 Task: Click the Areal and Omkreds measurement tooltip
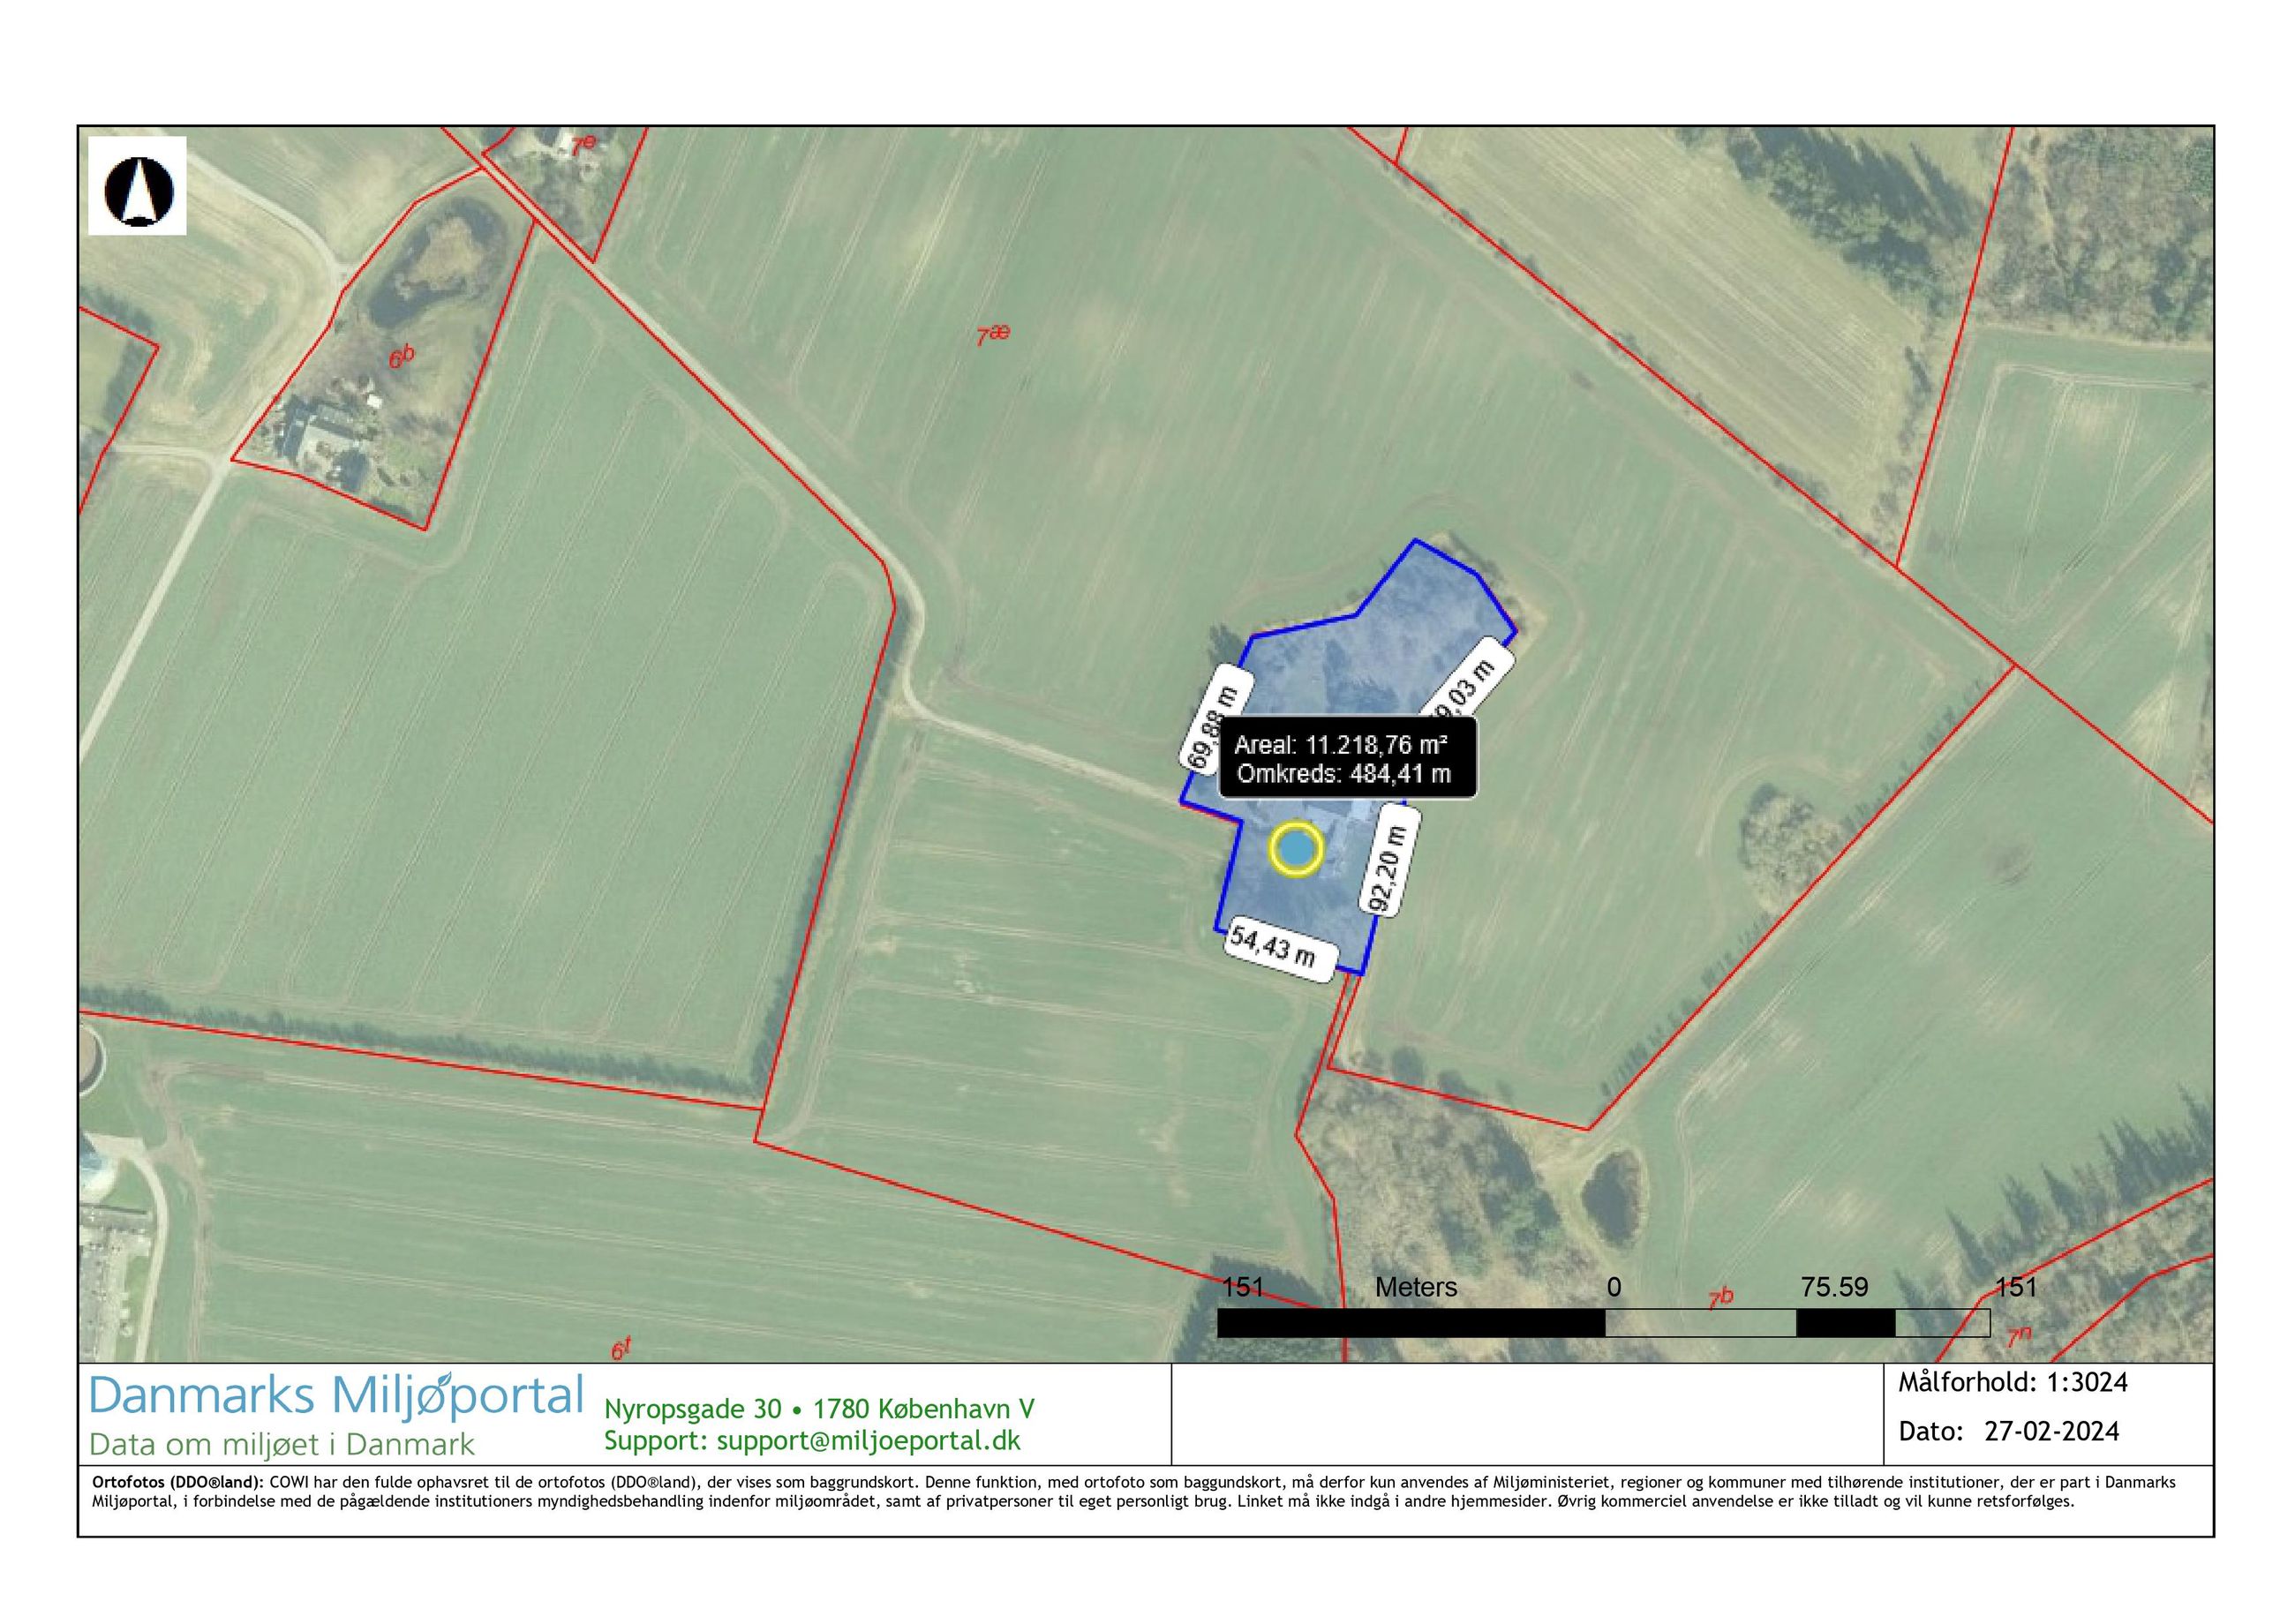click(1346, 758)
